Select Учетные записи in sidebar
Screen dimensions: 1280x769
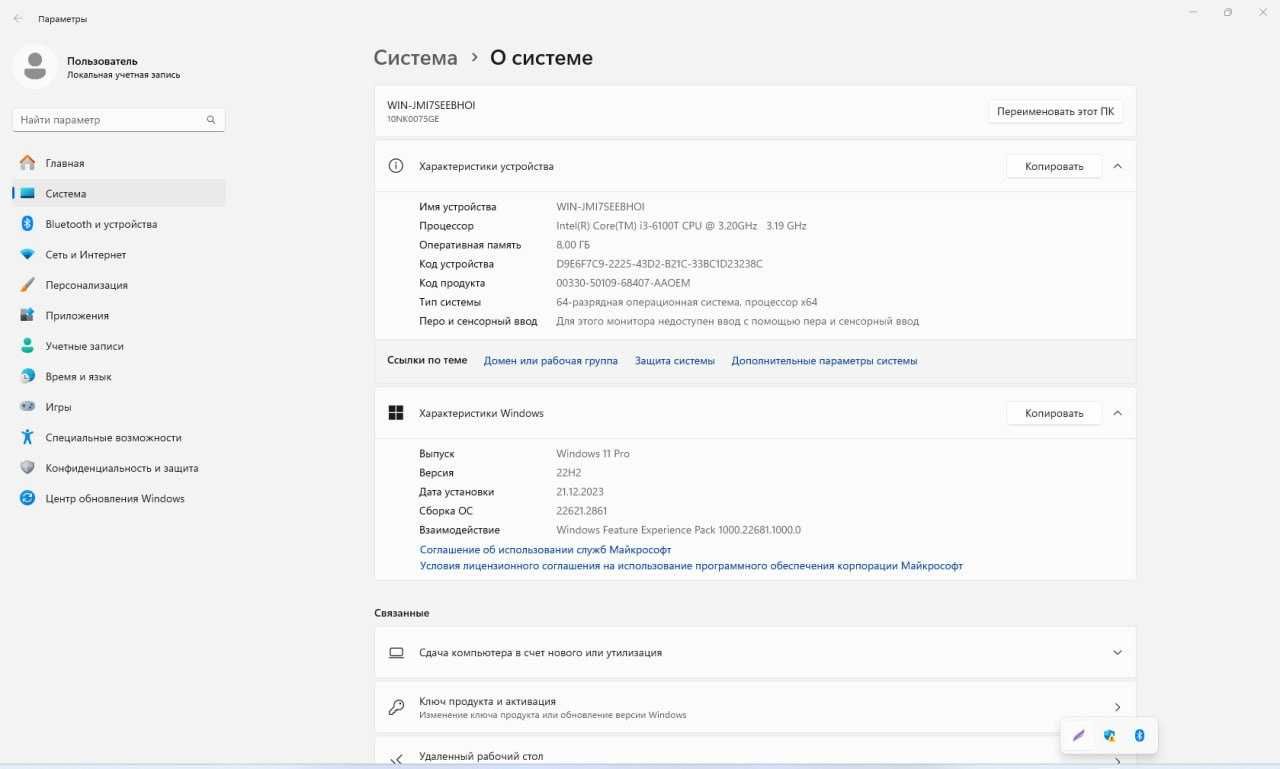[119, 346]
